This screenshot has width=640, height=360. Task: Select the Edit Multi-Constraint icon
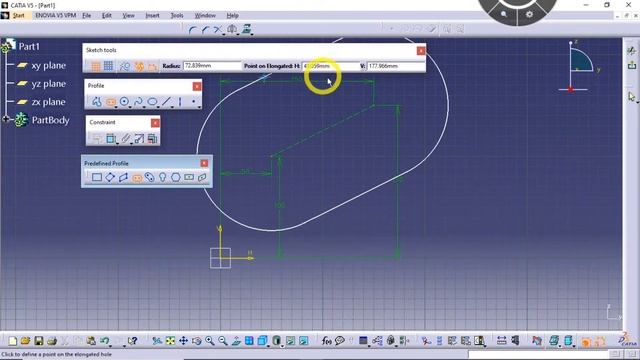pyautogui.click(x=152, y=138)
